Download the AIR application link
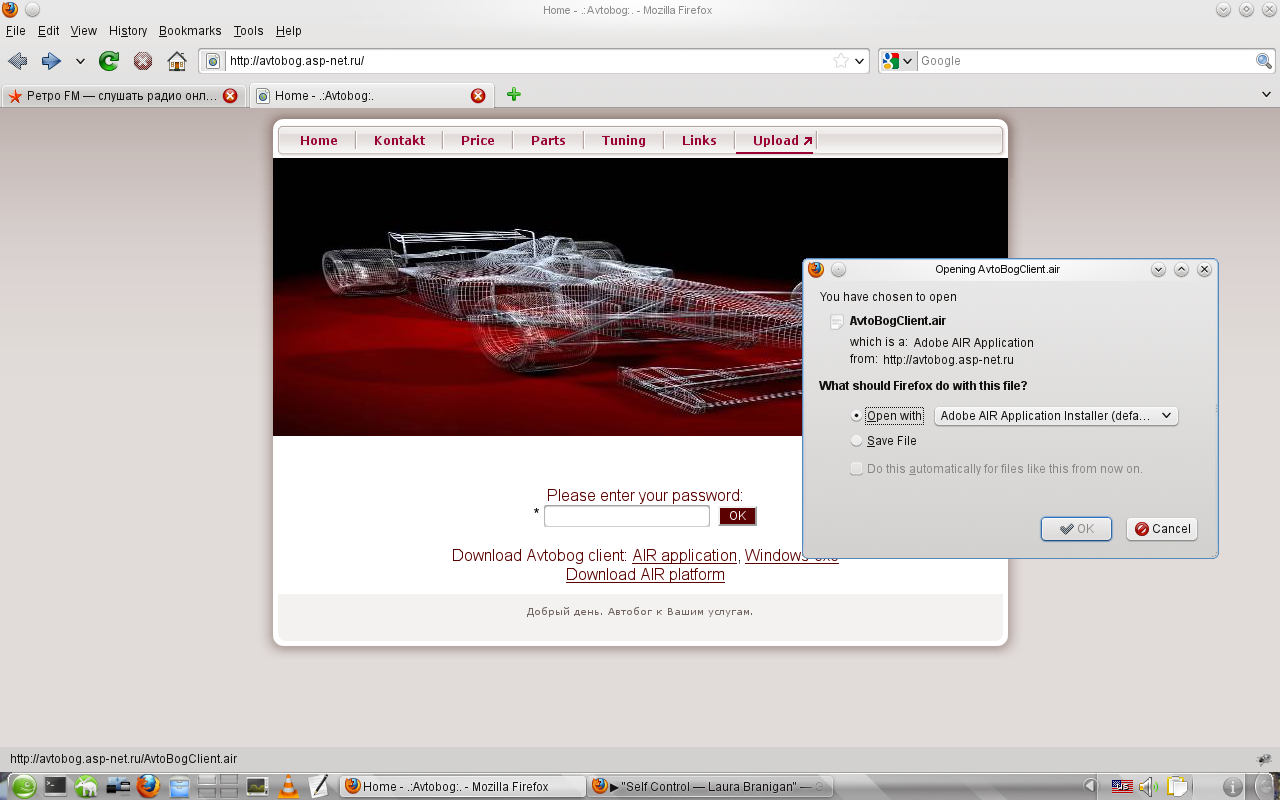 (684, 555)
